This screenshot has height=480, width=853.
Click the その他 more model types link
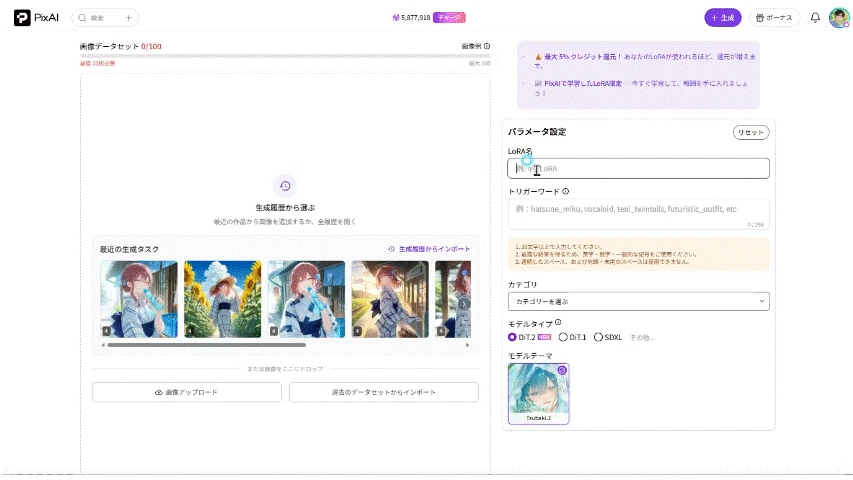[x=642, y=338]
